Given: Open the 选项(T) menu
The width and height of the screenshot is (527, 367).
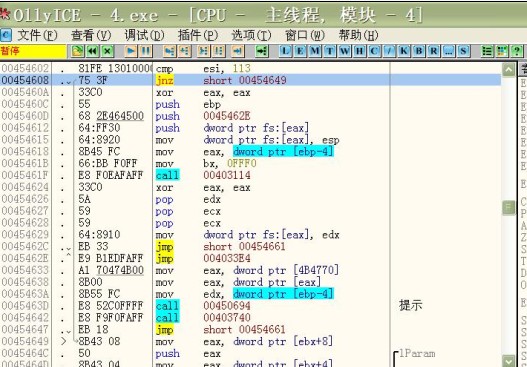Looking at the screenshot, I should [251, 35].
